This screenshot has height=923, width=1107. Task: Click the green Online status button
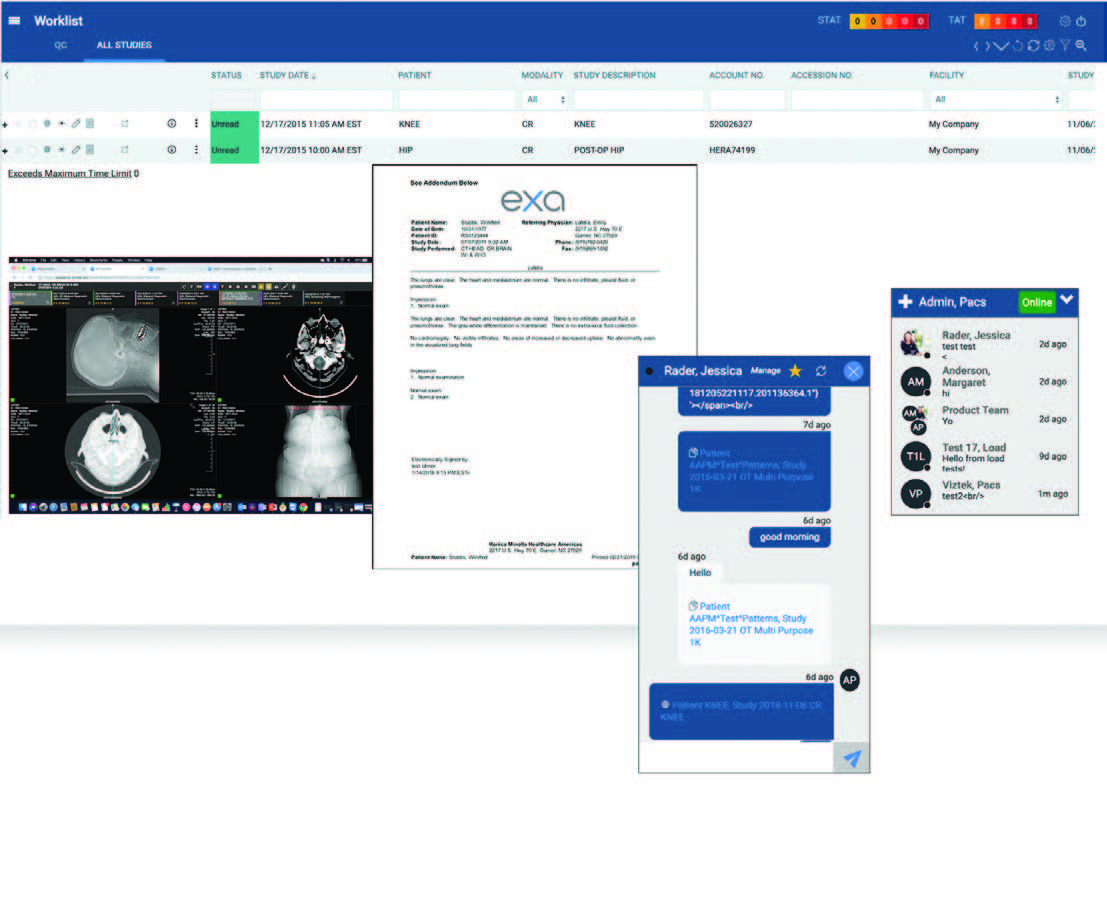(x=1037, y=302)
